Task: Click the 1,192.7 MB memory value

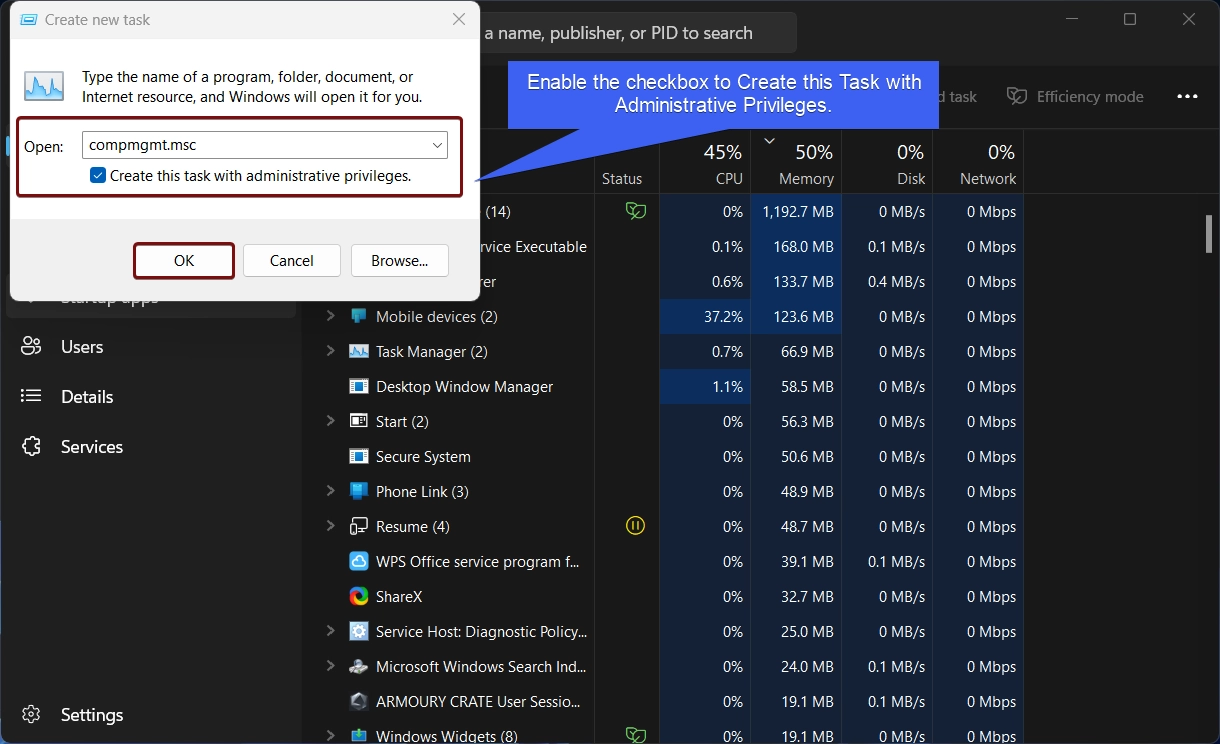Action: (x=798, y=212)
